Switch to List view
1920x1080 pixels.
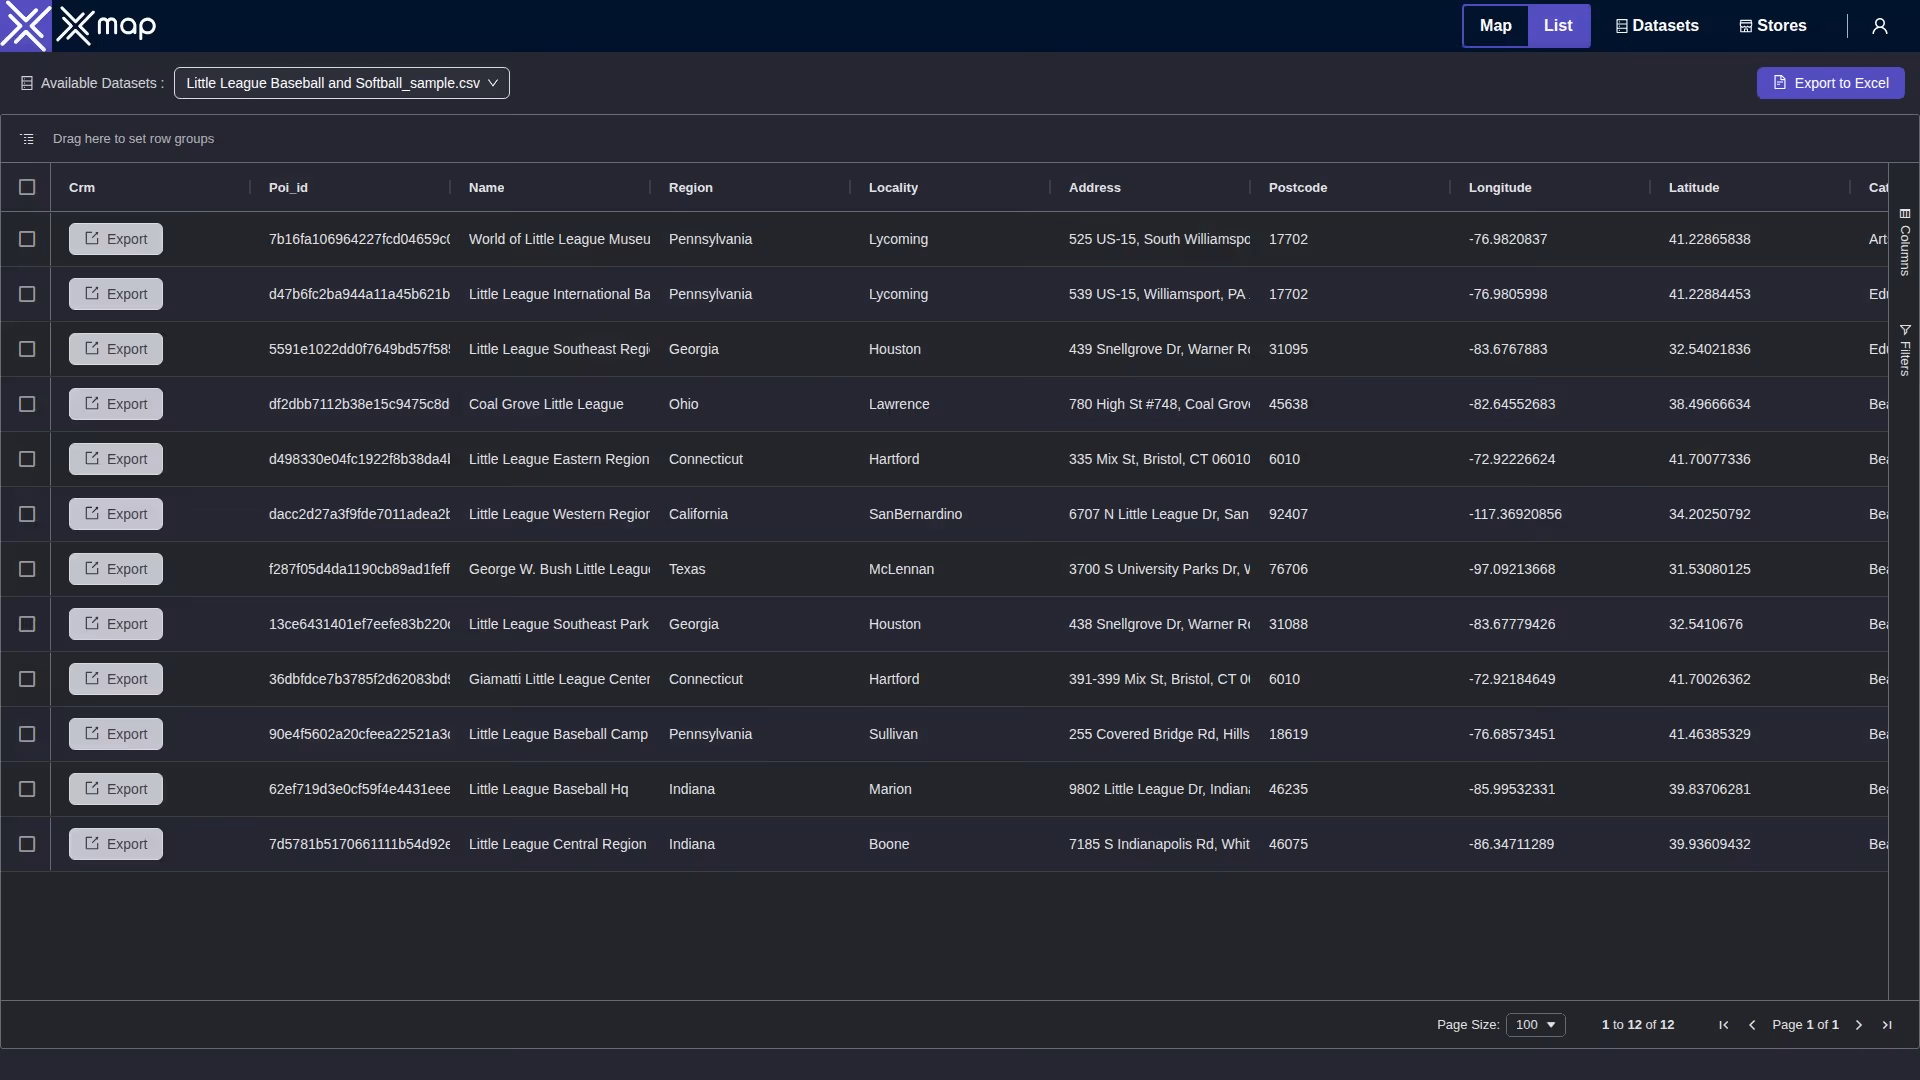pyautogui.click(x=1558, y=26)
